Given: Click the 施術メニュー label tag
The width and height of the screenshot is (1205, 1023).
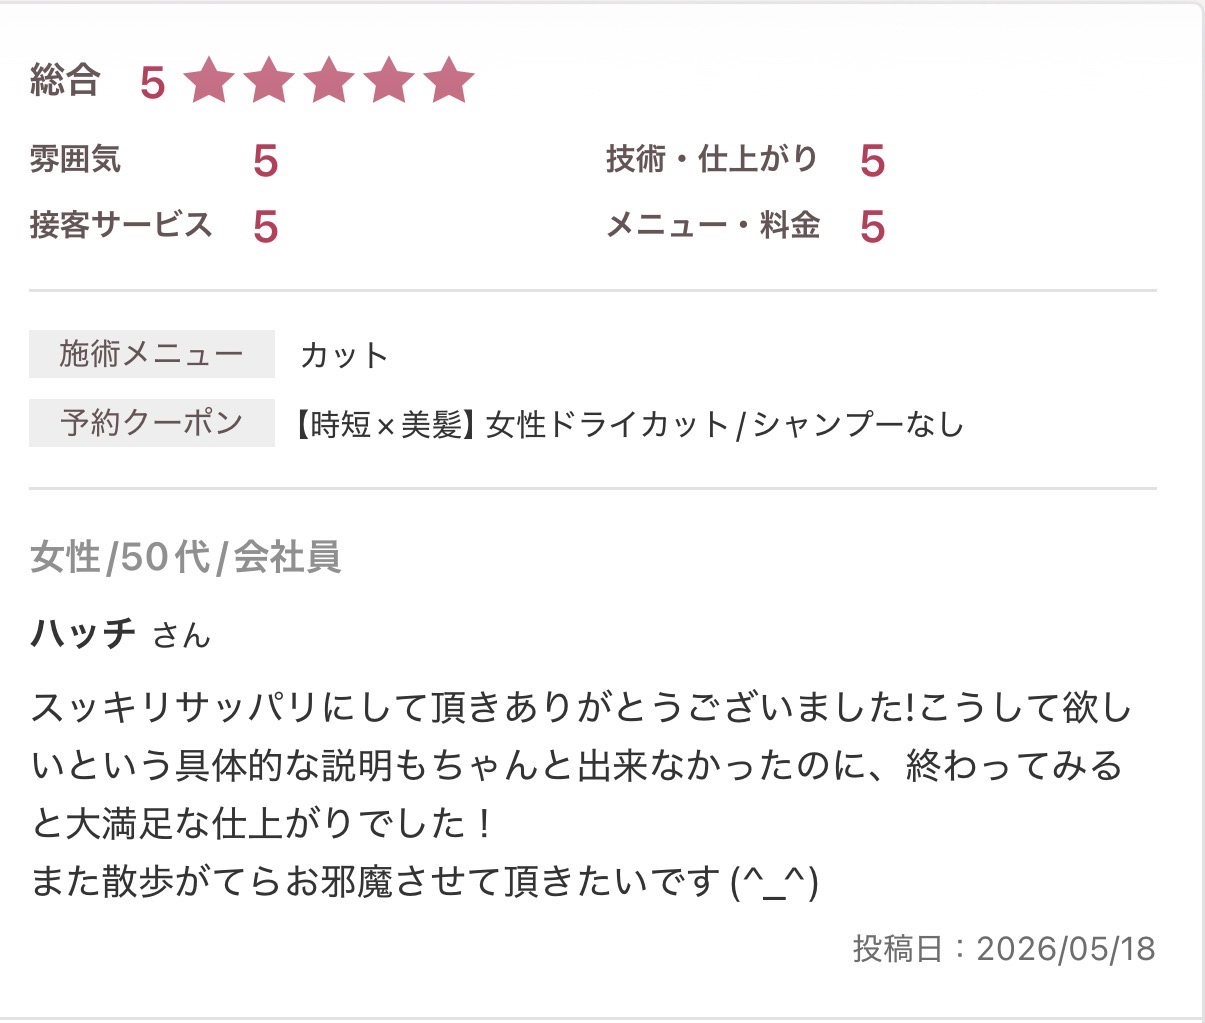Looking at the screenshot, I should (x=152, y=354).
